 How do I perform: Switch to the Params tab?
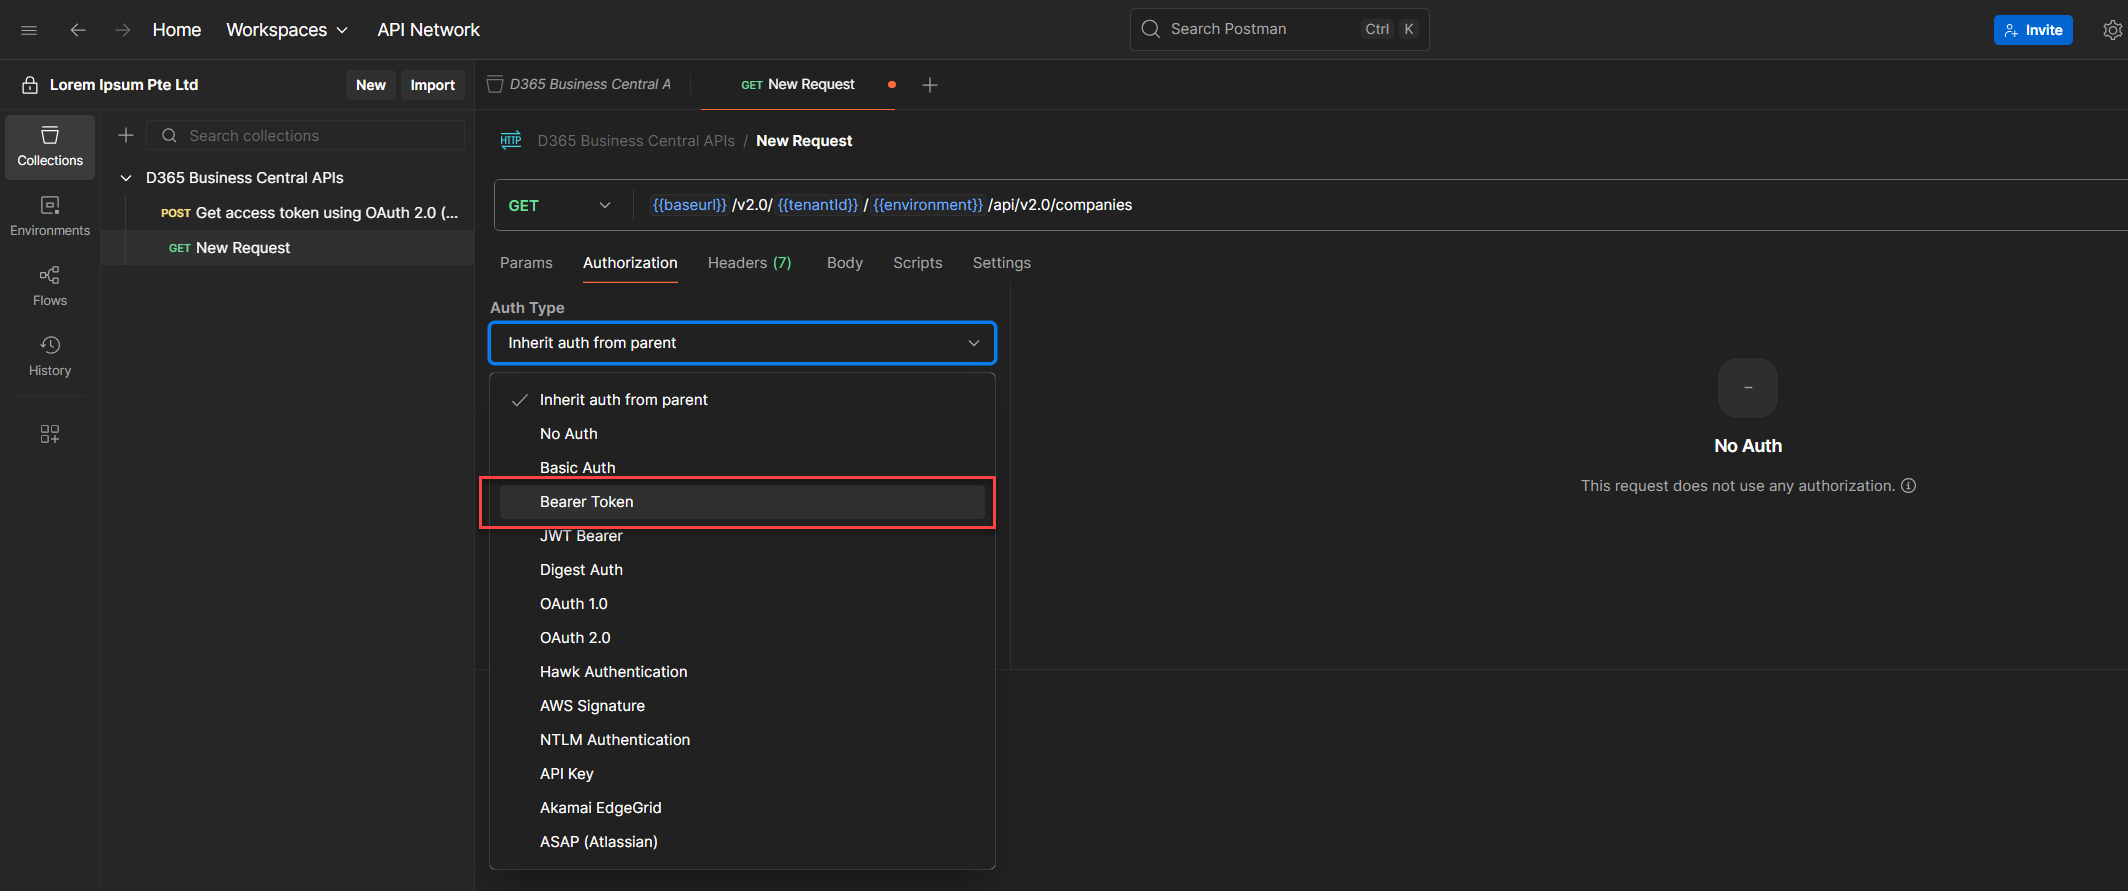(x=526, y=263)
